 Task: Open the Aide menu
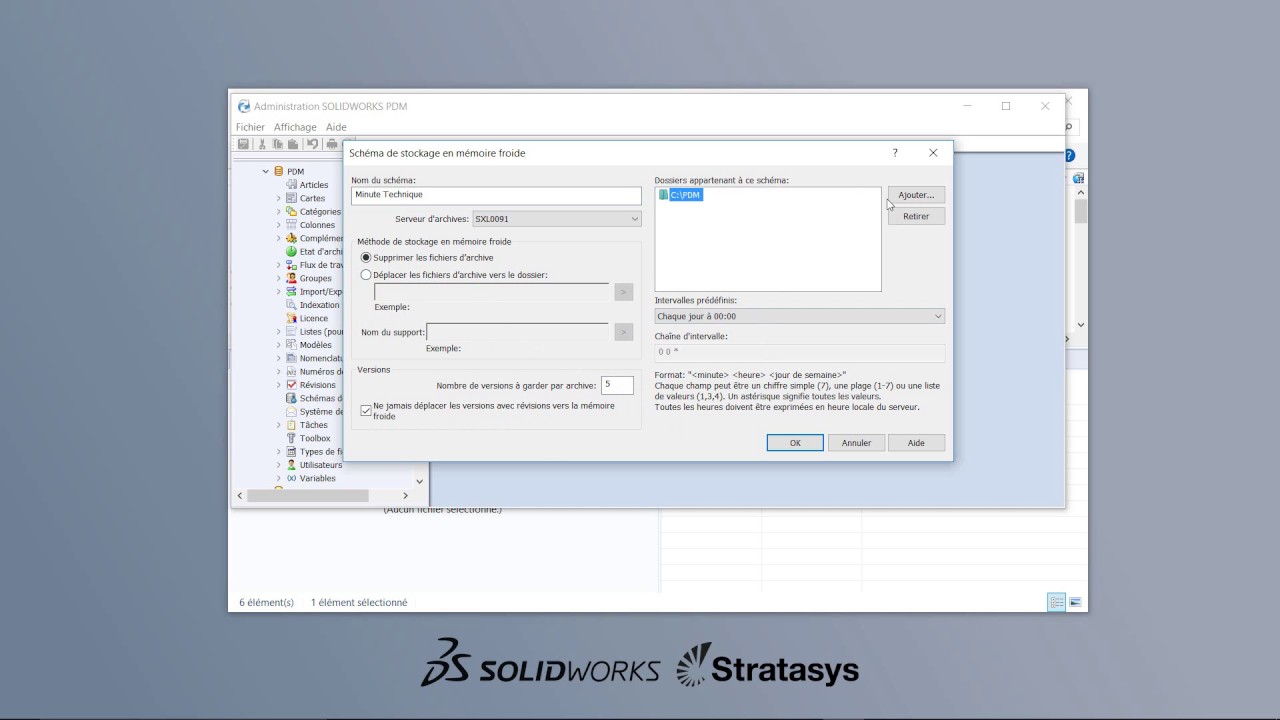[336, 127]
